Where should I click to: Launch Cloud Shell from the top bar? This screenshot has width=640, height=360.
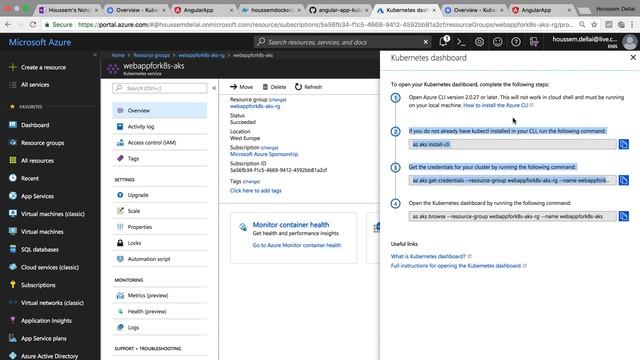tap(461, 42)
